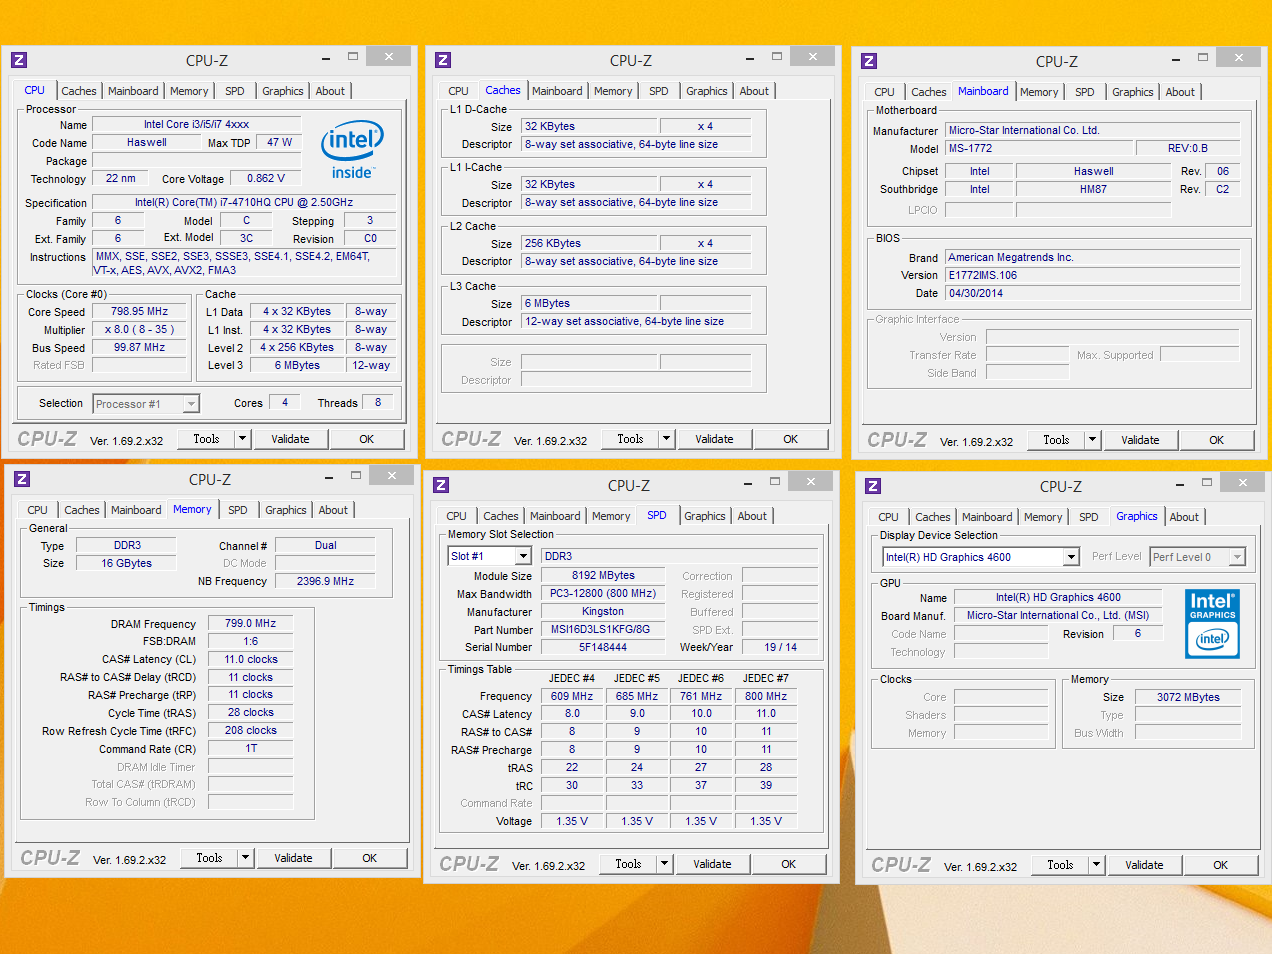The width and height of the screenshot is (1272, 954).
Task: Click OK in the Graphics window
Action: [1220, 865]
